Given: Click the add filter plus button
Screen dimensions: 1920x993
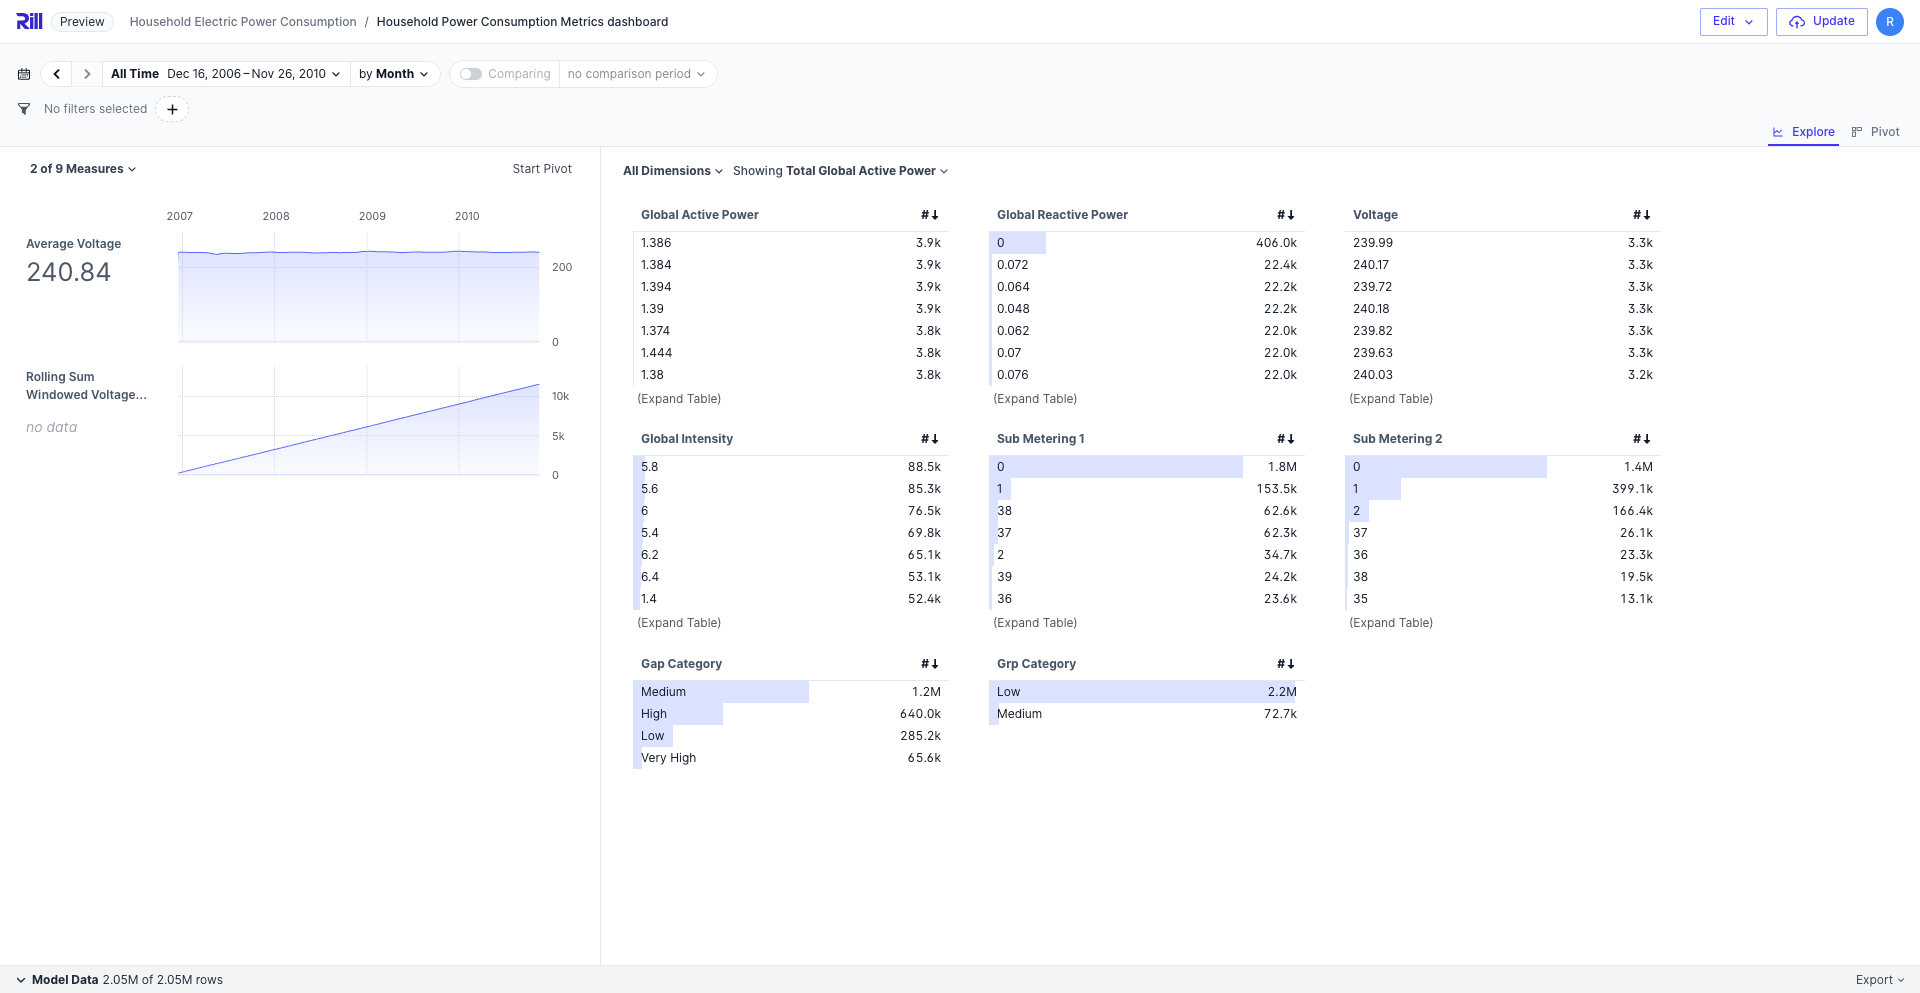Looking at the screenshot, I should (x=172, y=109).
